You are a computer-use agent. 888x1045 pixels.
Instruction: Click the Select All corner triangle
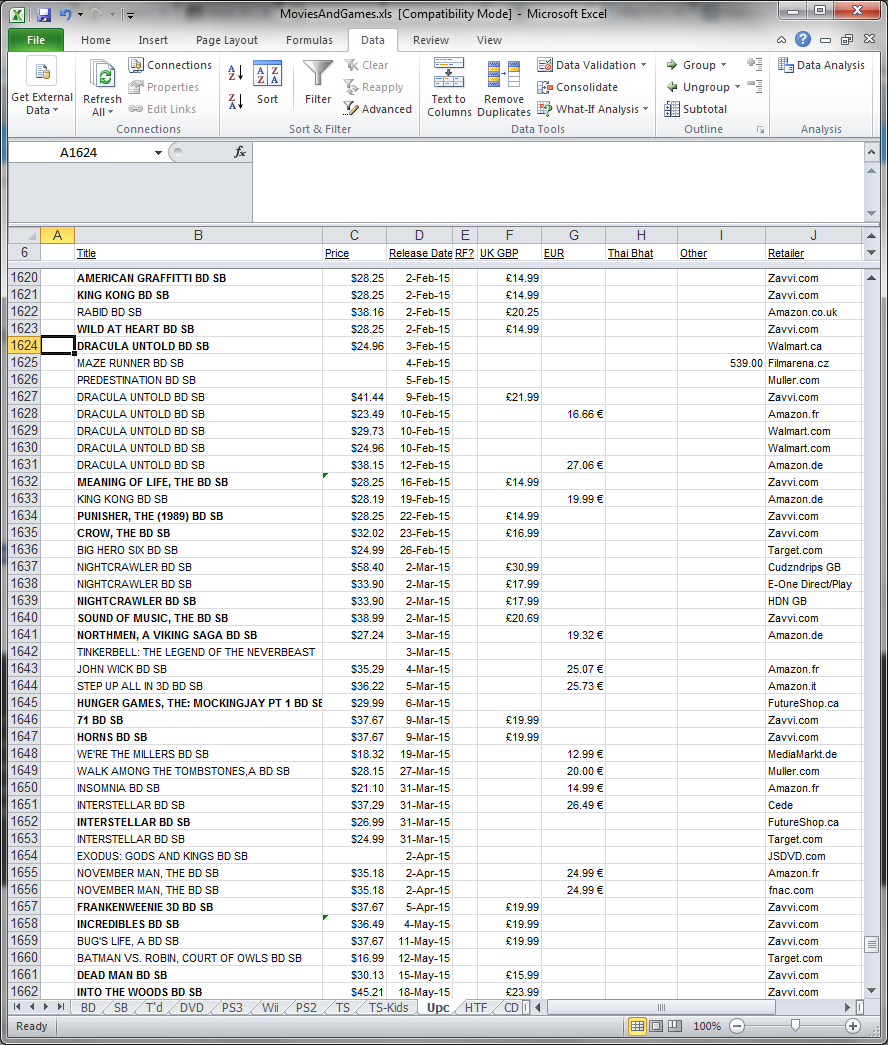[x=24, y=235]
